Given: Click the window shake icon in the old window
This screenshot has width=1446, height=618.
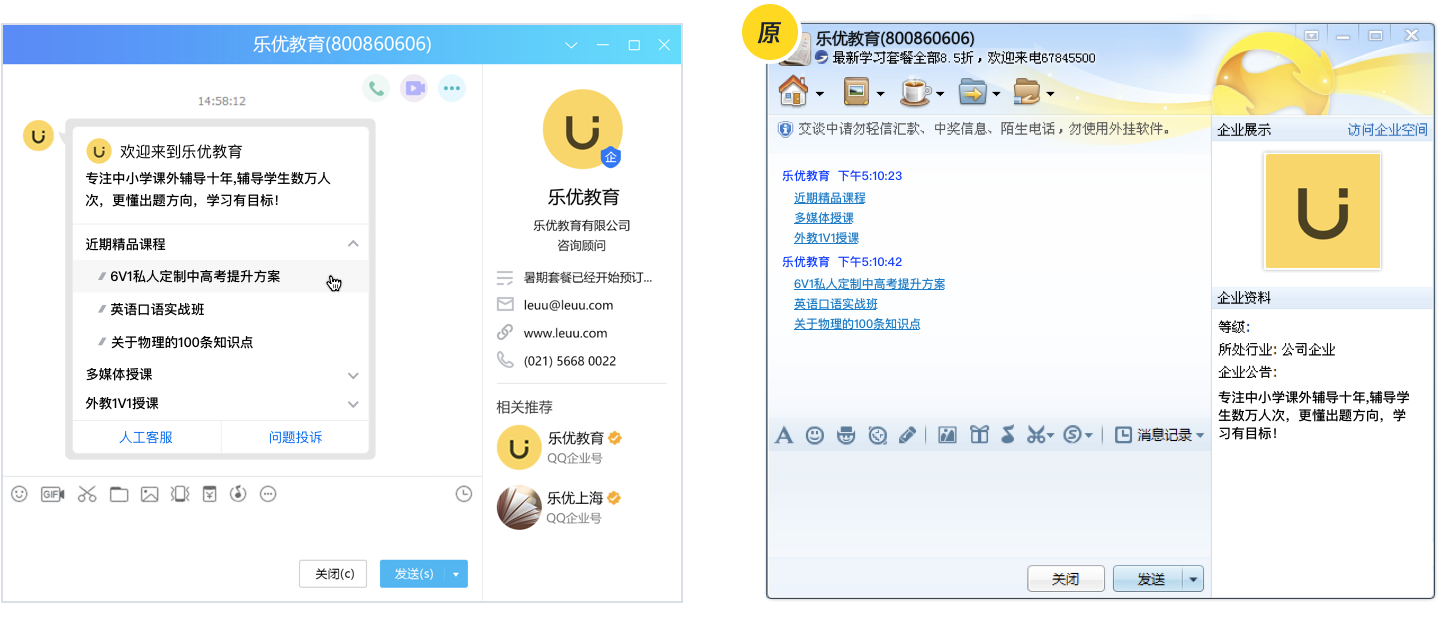Looking at the screenshot, I should (x=877, y=435).
